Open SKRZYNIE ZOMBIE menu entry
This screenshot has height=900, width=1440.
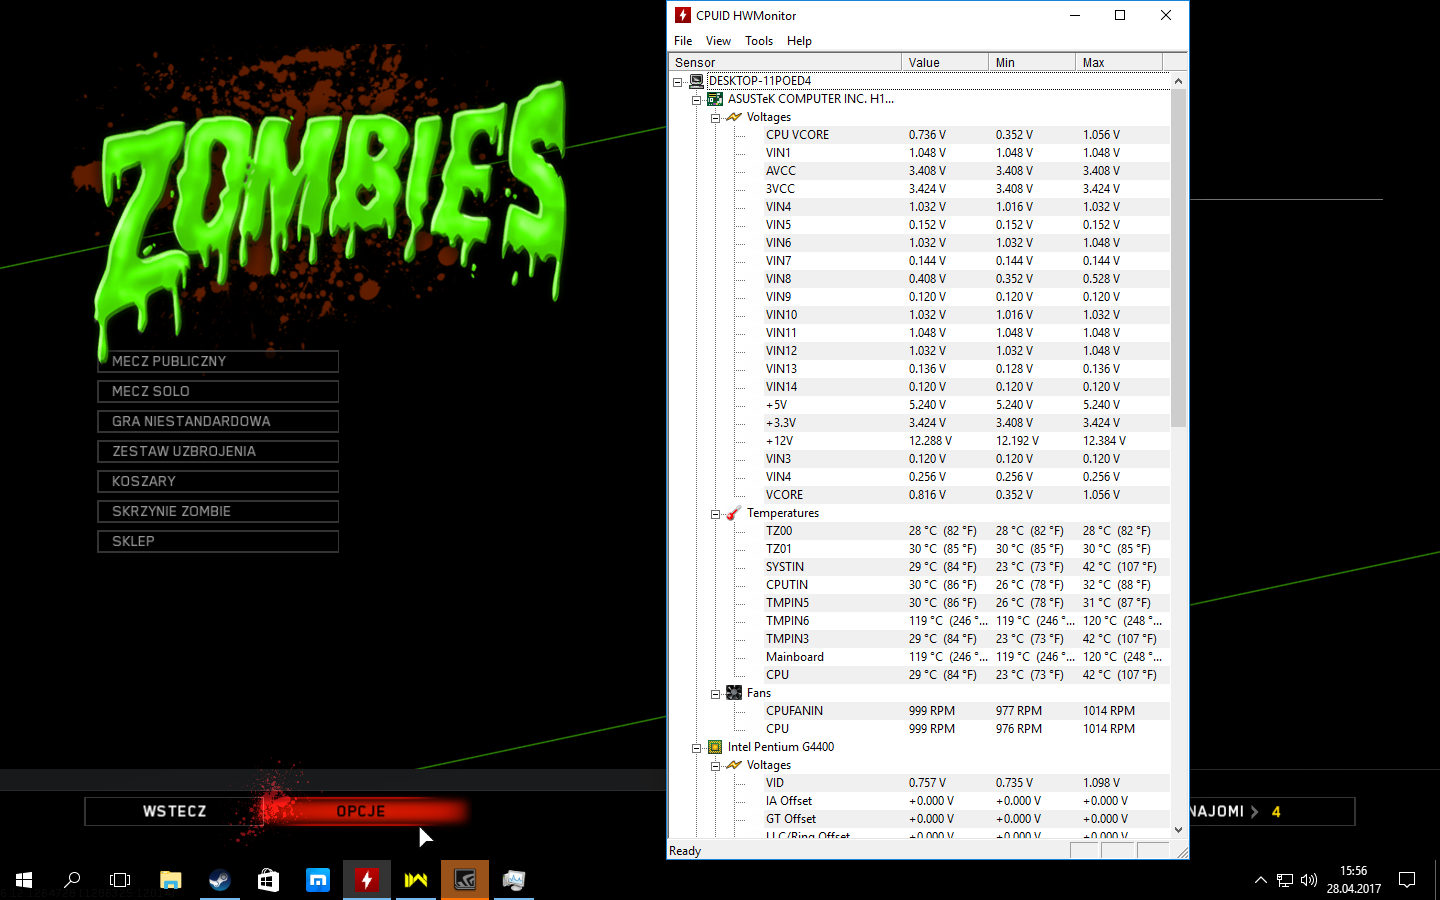[218, 511]
